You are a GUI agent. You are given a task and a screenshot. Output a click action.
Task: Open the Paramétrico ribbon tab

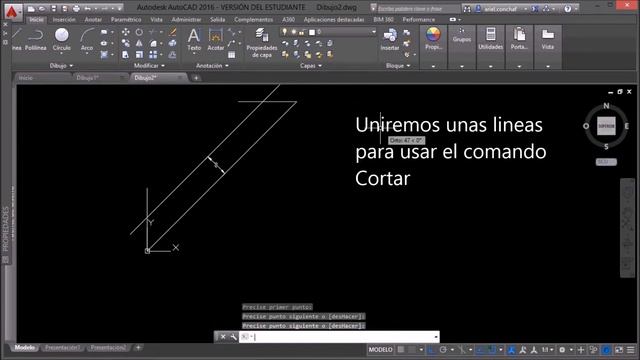point(126,19)
